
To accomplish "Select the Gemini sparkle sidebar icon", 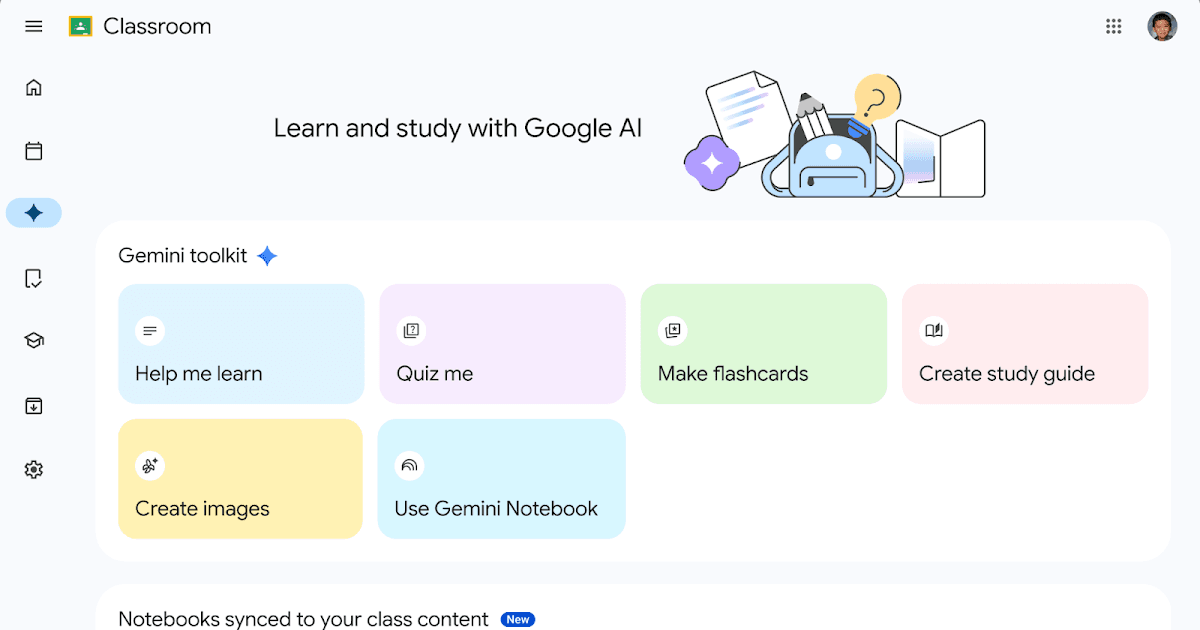I will 34,213.
